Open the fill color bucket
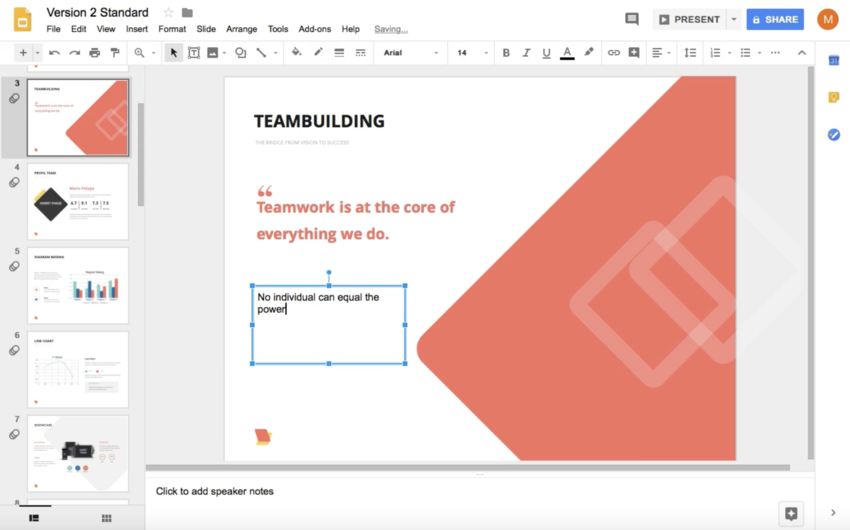 coord(296,52)
